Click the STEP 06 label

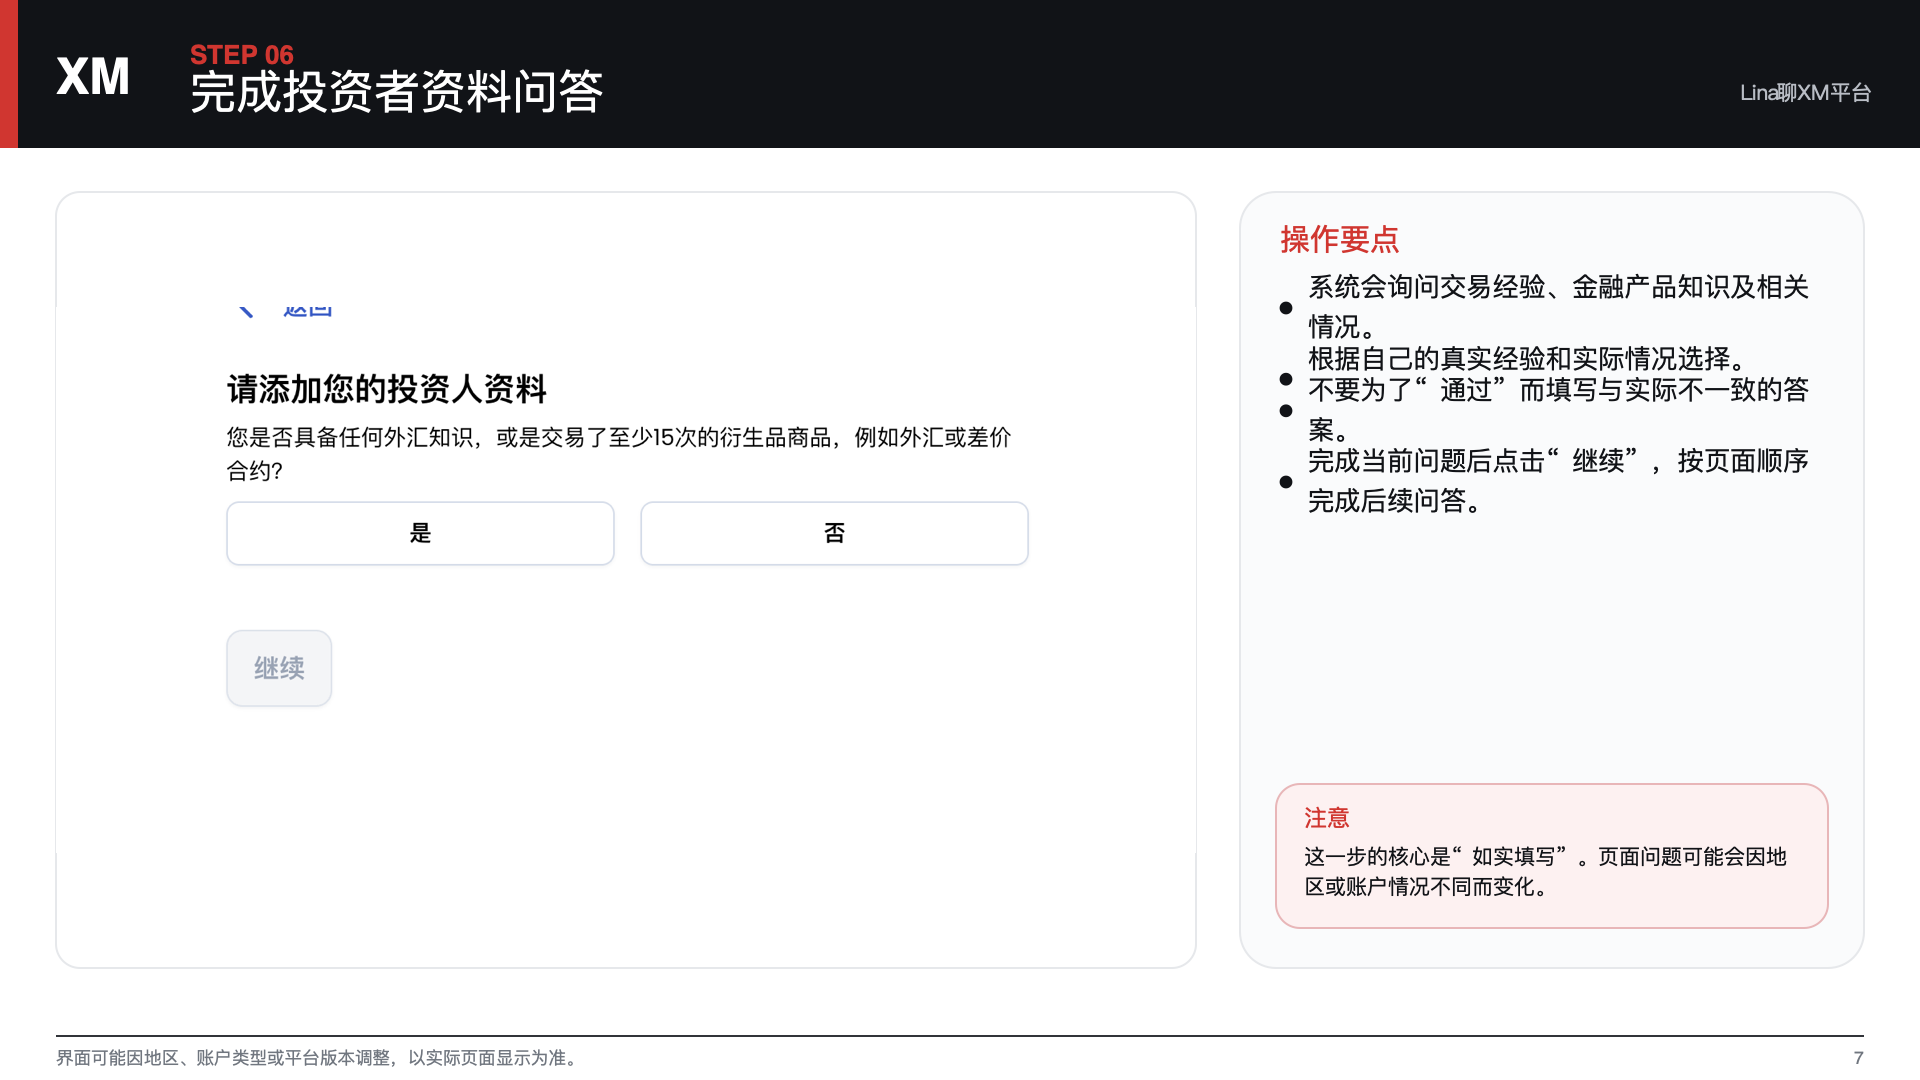pos(242,54)
